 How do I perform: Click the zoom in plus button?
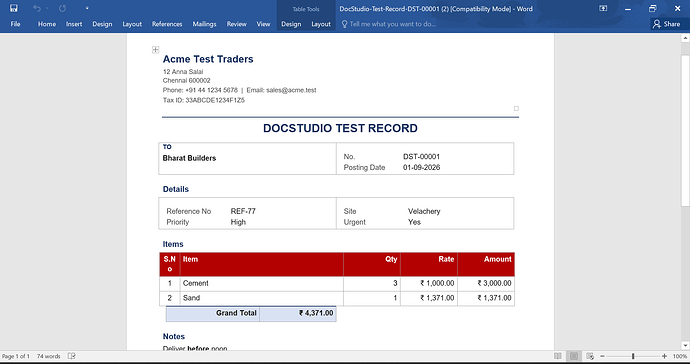tap(664, 356)
